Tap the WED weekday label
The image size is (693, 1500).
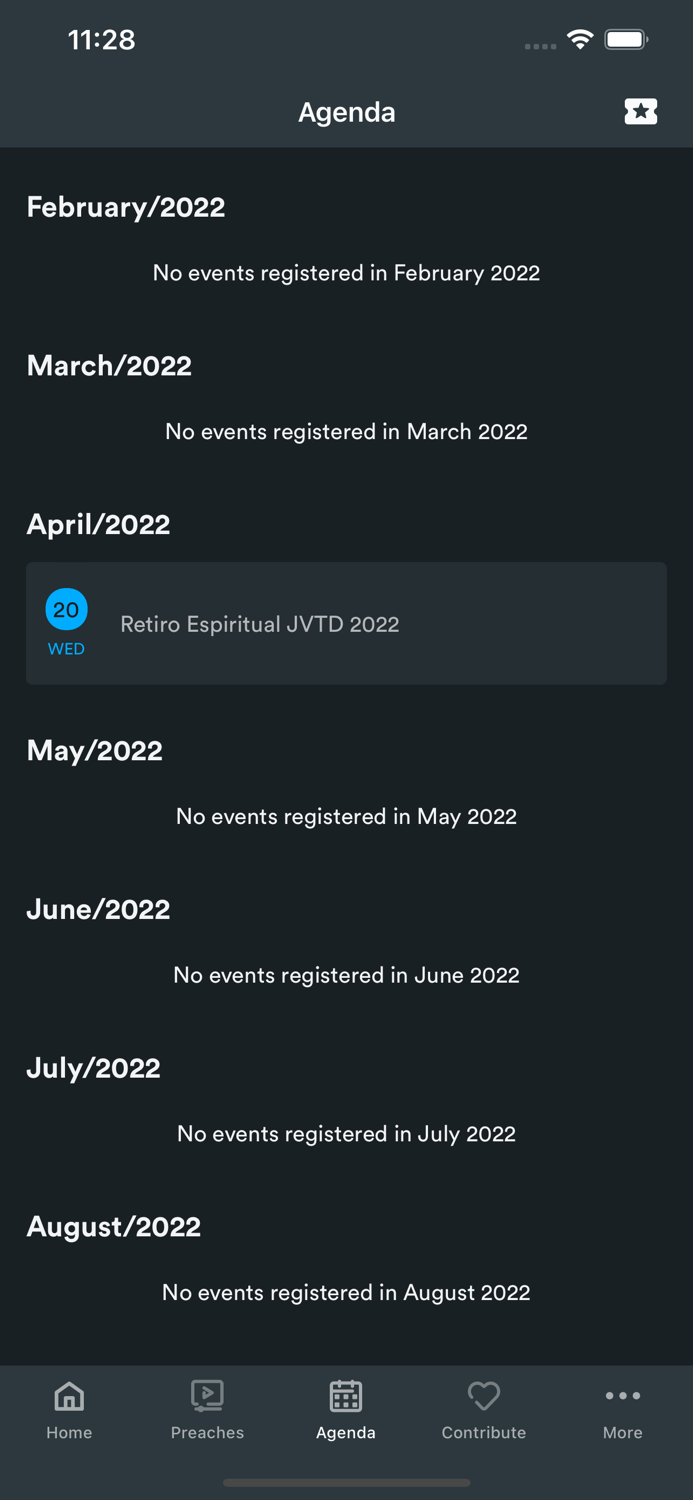tap(66, 649)
